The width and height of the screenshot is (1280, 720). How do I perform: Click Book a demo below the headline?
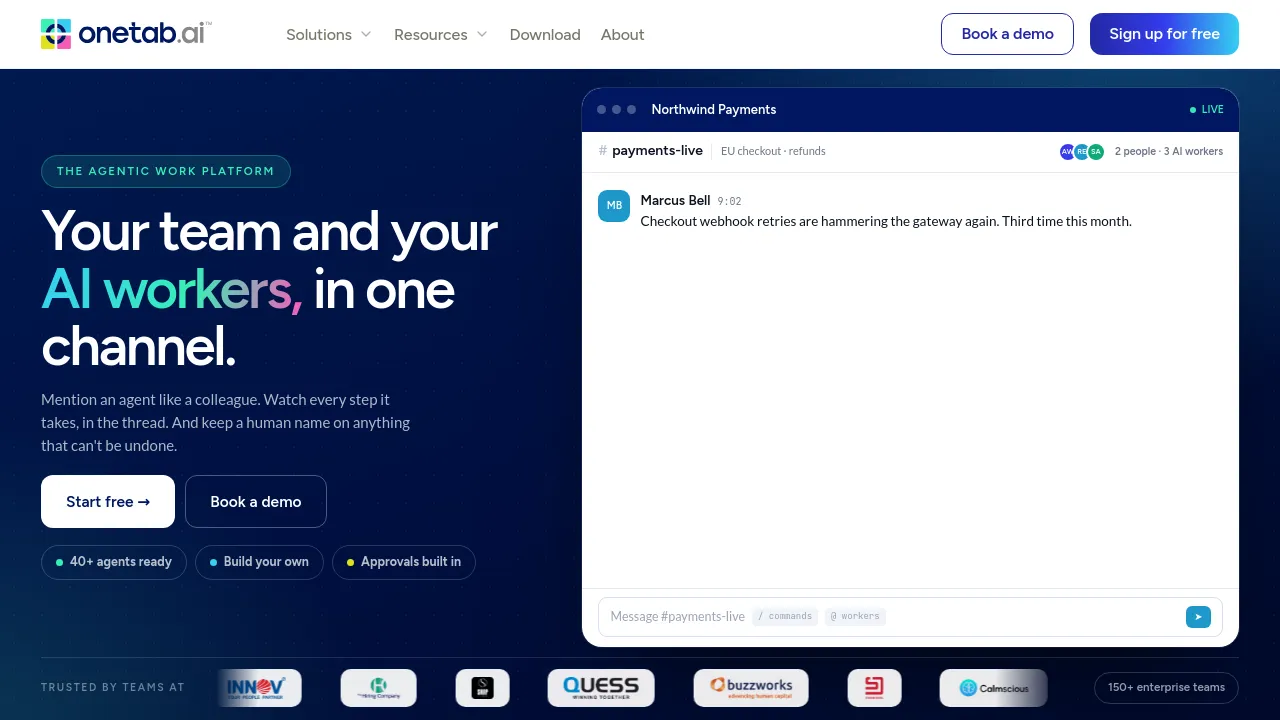coord(256,502)
